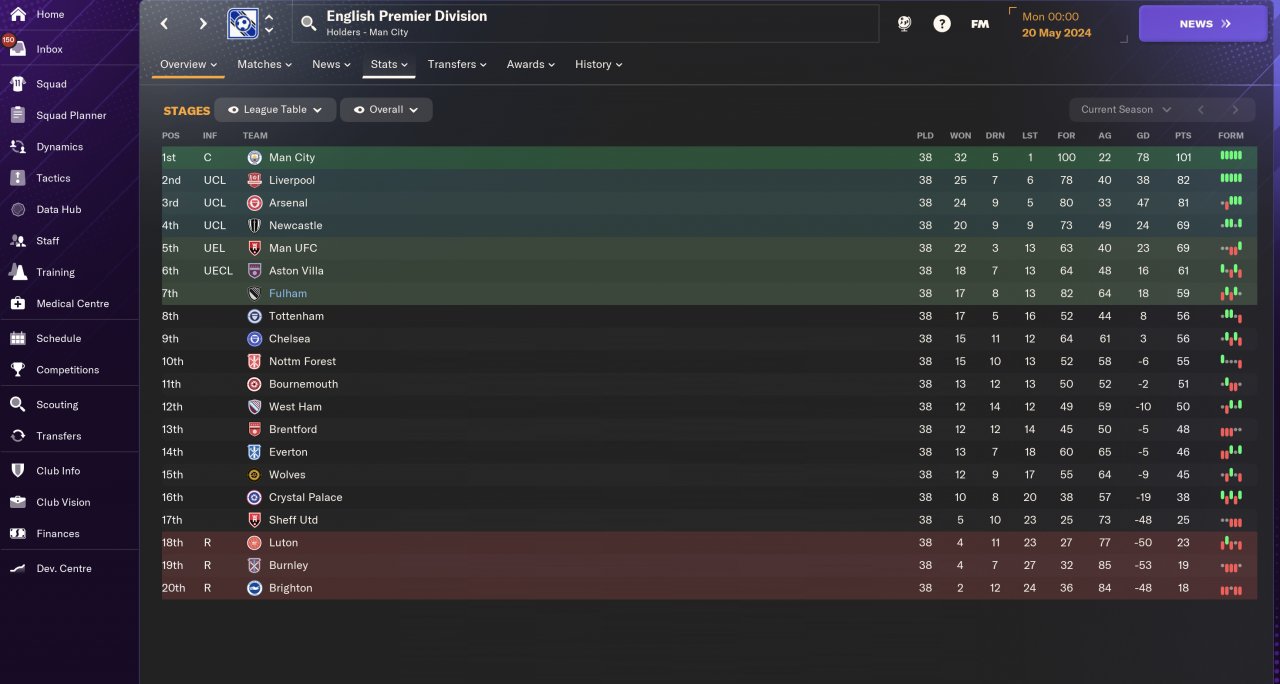Open the Transfers tab menu
The height and width of the screenshot is (684, 1280).
[457, 64]
